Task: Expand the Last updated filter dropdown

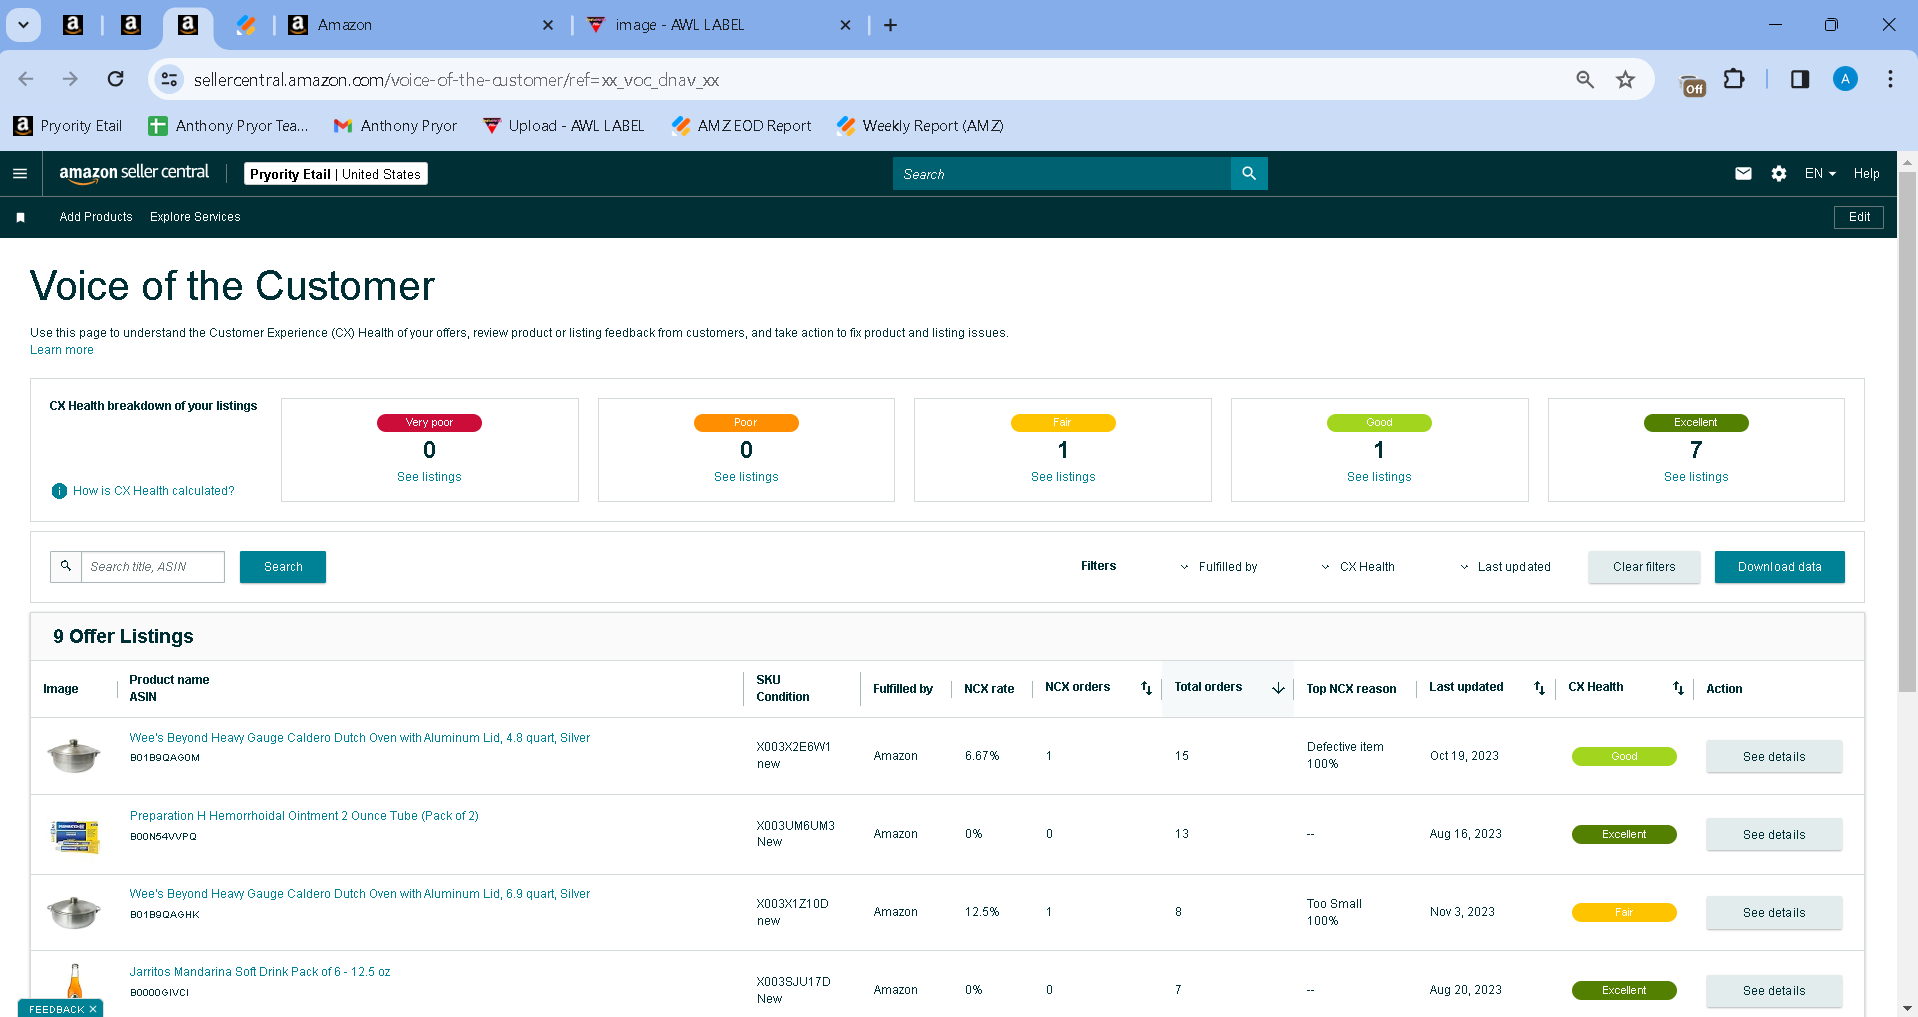Action: (1505, 567)
